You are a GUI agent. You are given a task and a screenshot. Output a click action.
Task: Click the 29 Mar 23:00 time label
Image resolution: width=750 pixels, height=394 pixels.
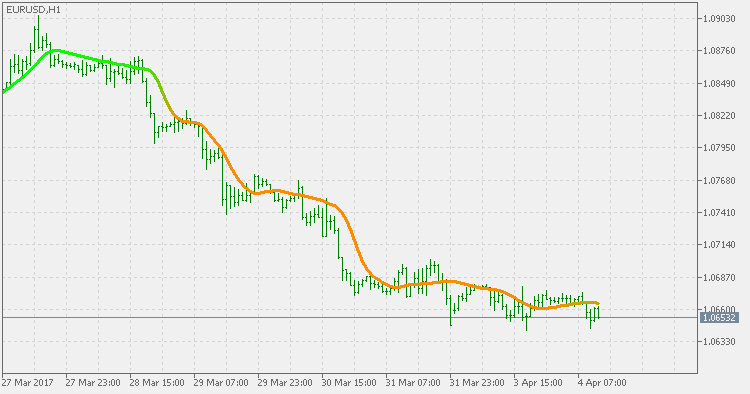click(x=285, y=383)
